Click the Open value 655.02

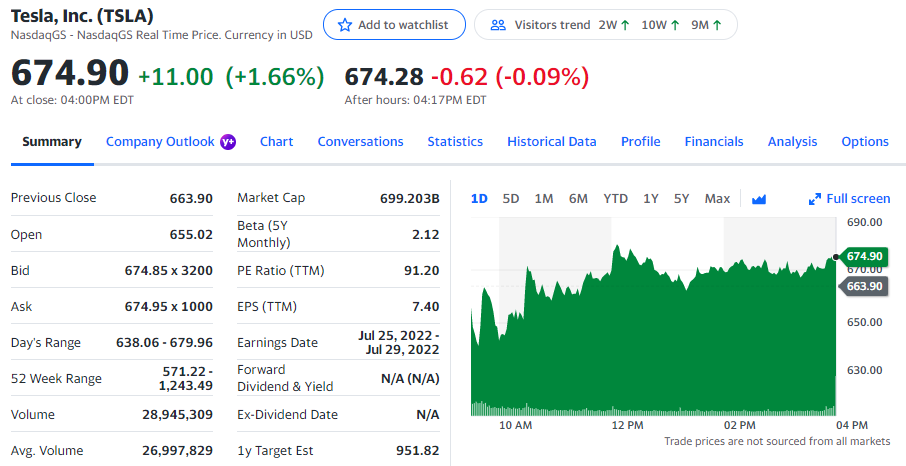click(x=191, y=235)
